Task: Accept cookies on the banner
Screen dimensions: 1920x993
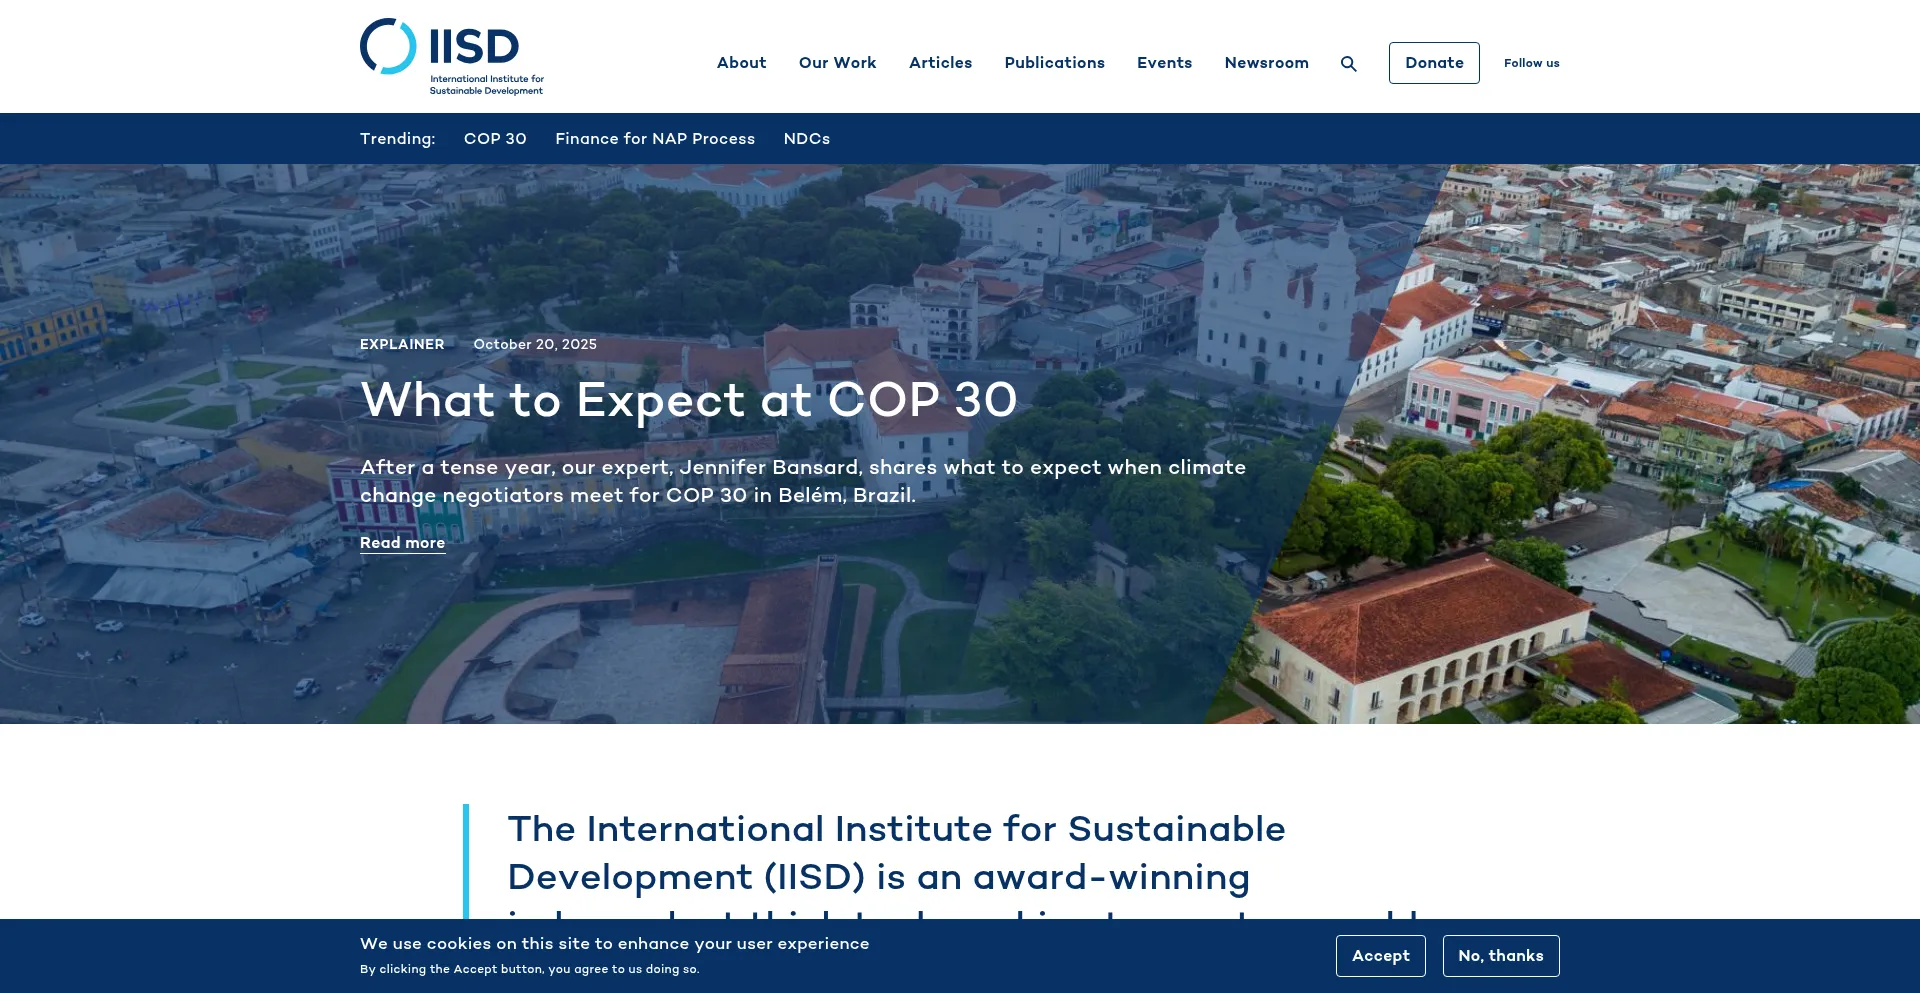Action: 1380,956
